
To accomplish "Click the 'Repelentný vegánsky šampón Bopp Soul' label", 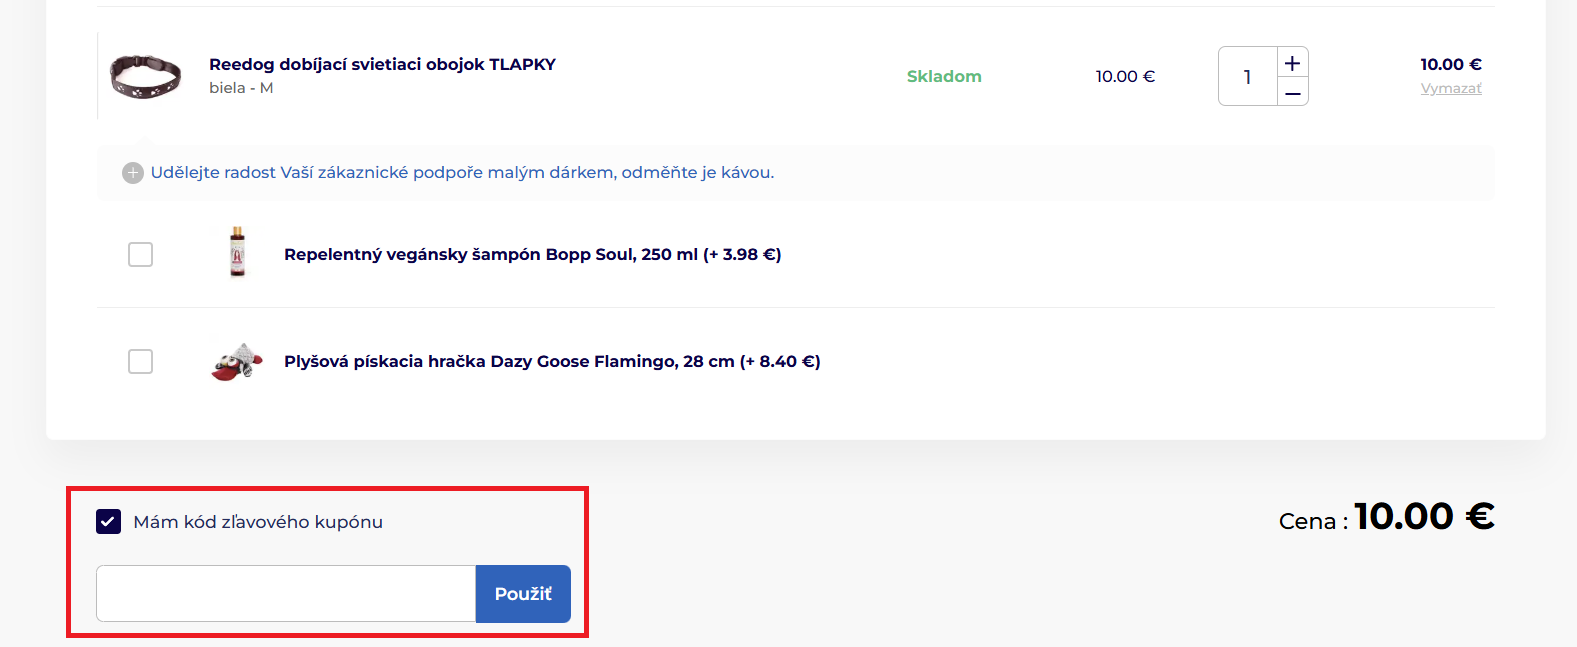I will coord(532,255).
